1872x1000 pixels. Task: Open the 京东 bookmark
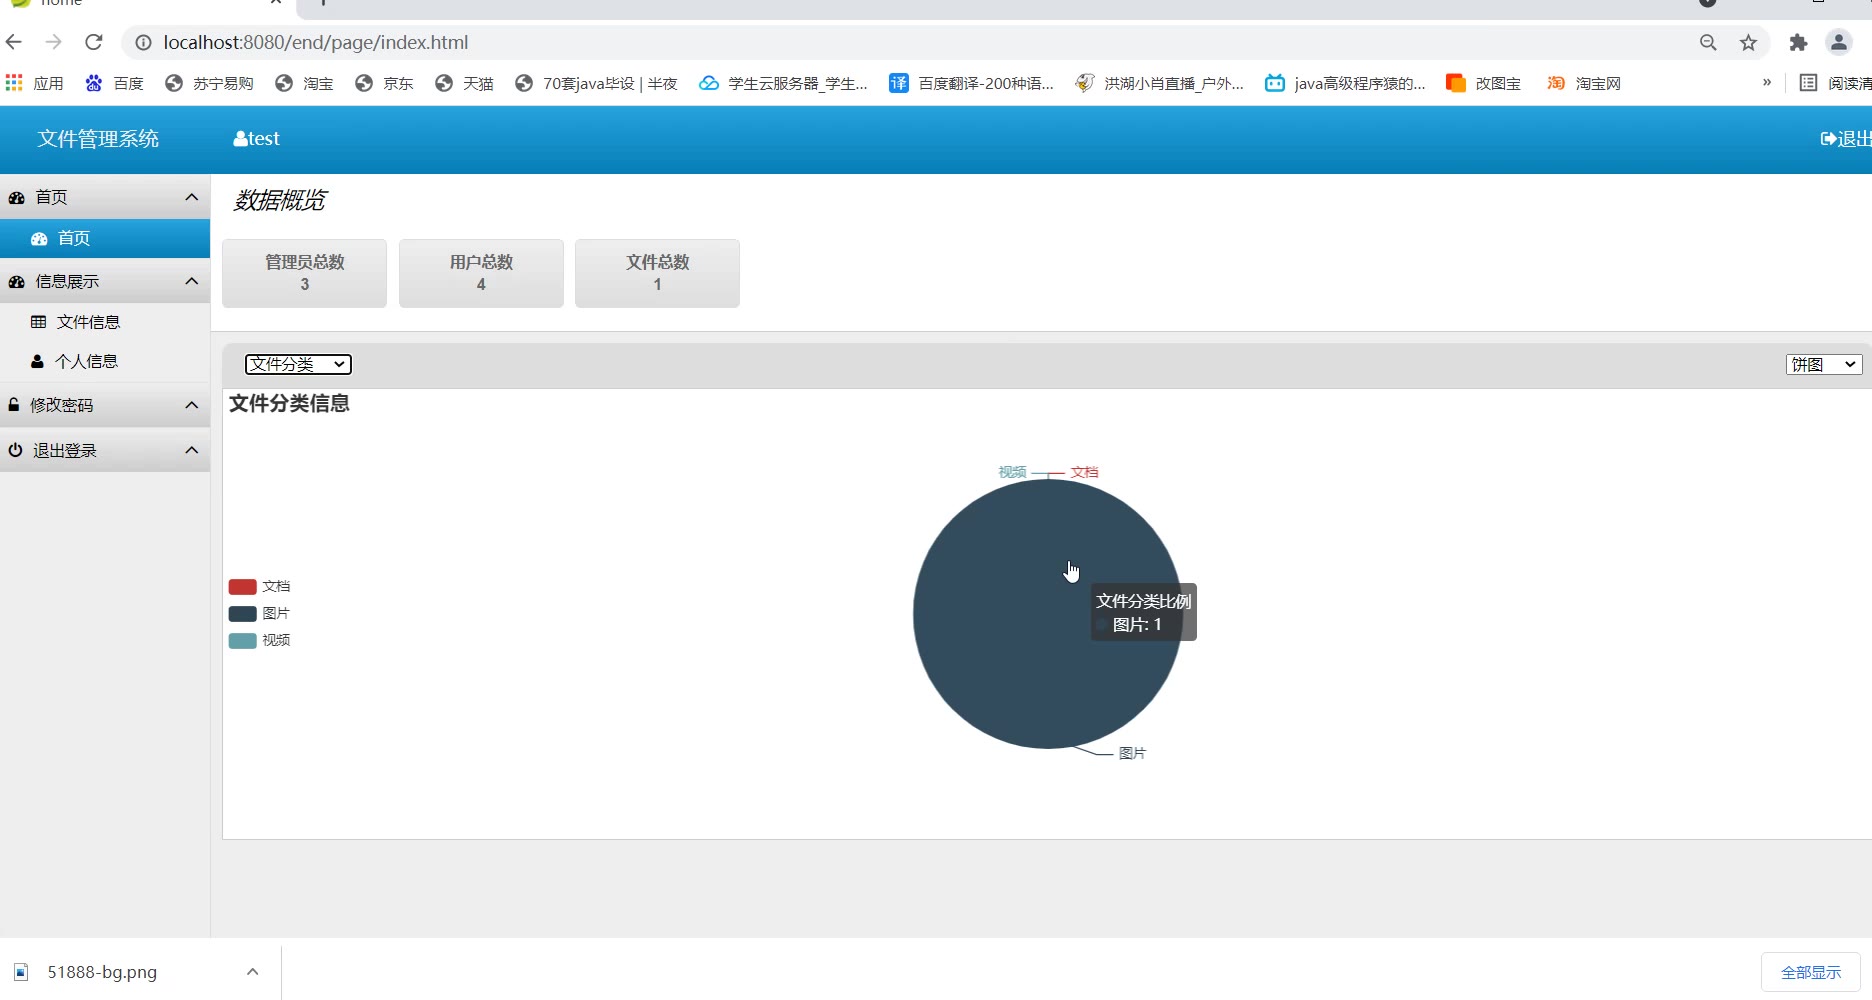click(x=384, y=83)
